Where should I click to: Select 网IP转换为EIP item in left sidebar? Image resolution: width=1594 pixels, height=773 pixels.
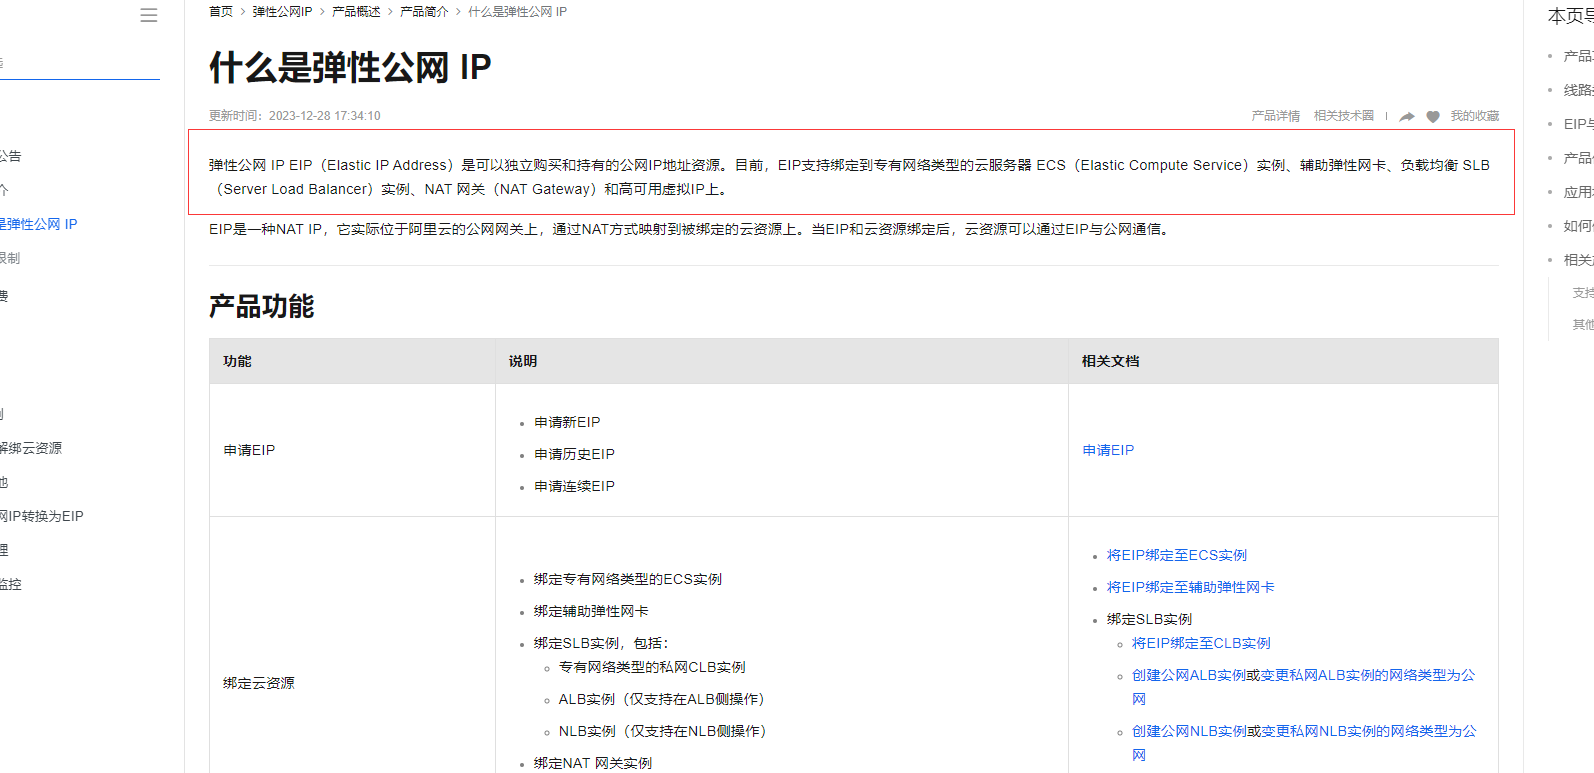(42, 516)
